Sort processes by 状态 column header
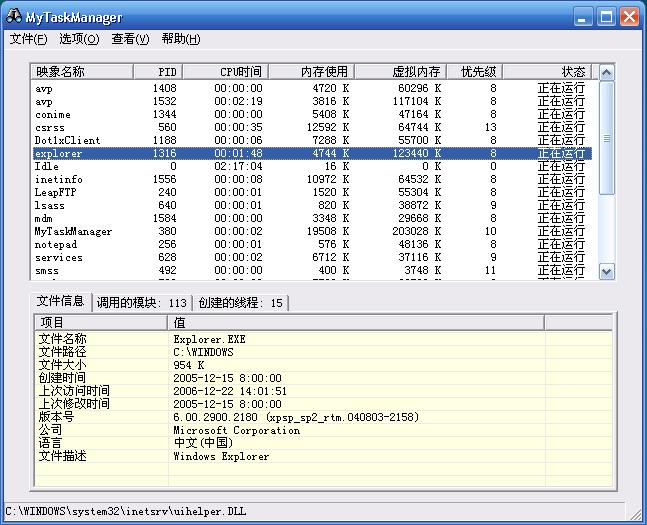 coord(547,72)
